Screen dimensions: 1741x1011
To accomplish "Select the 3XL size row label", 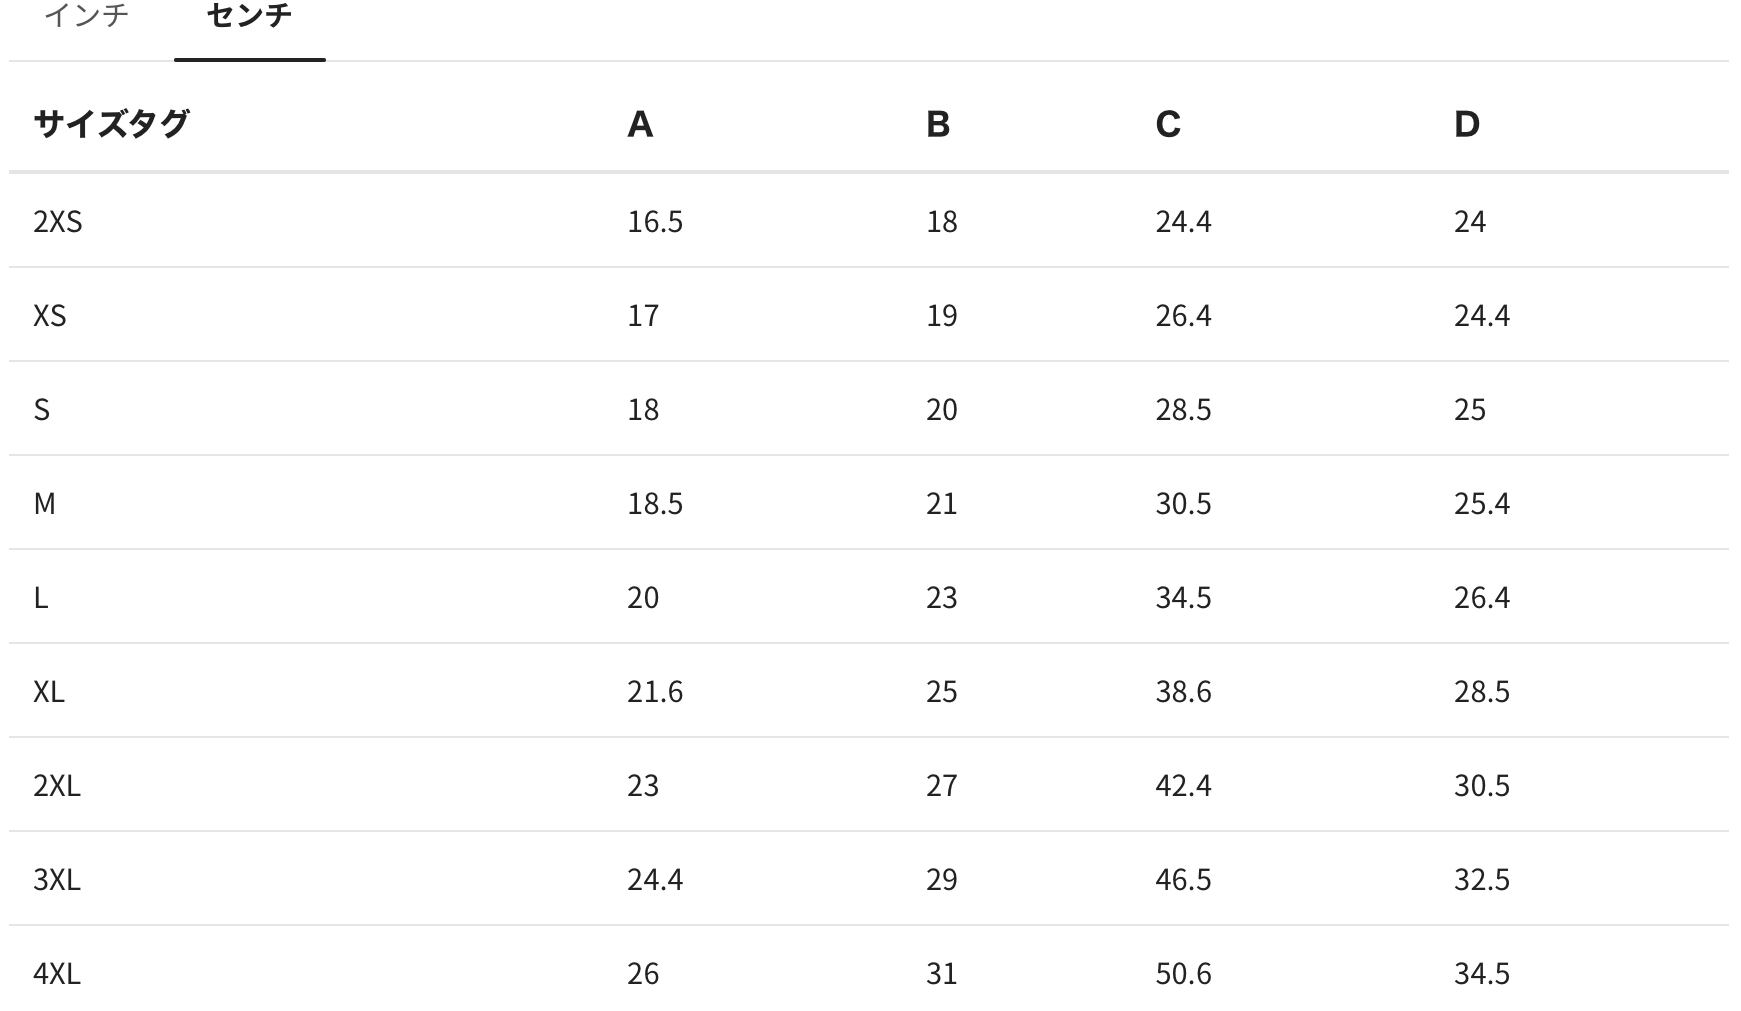I will click(x=57, y=879).
